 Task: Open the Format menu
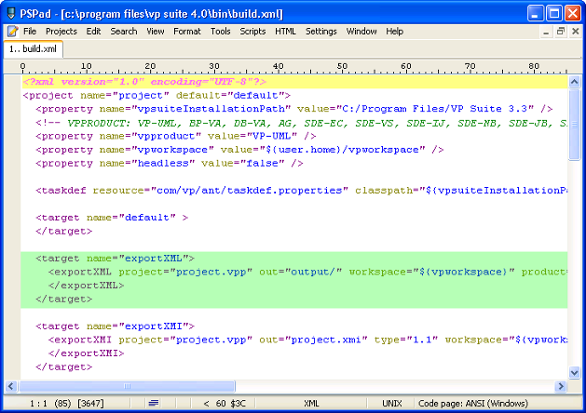[x=187, y=31]
